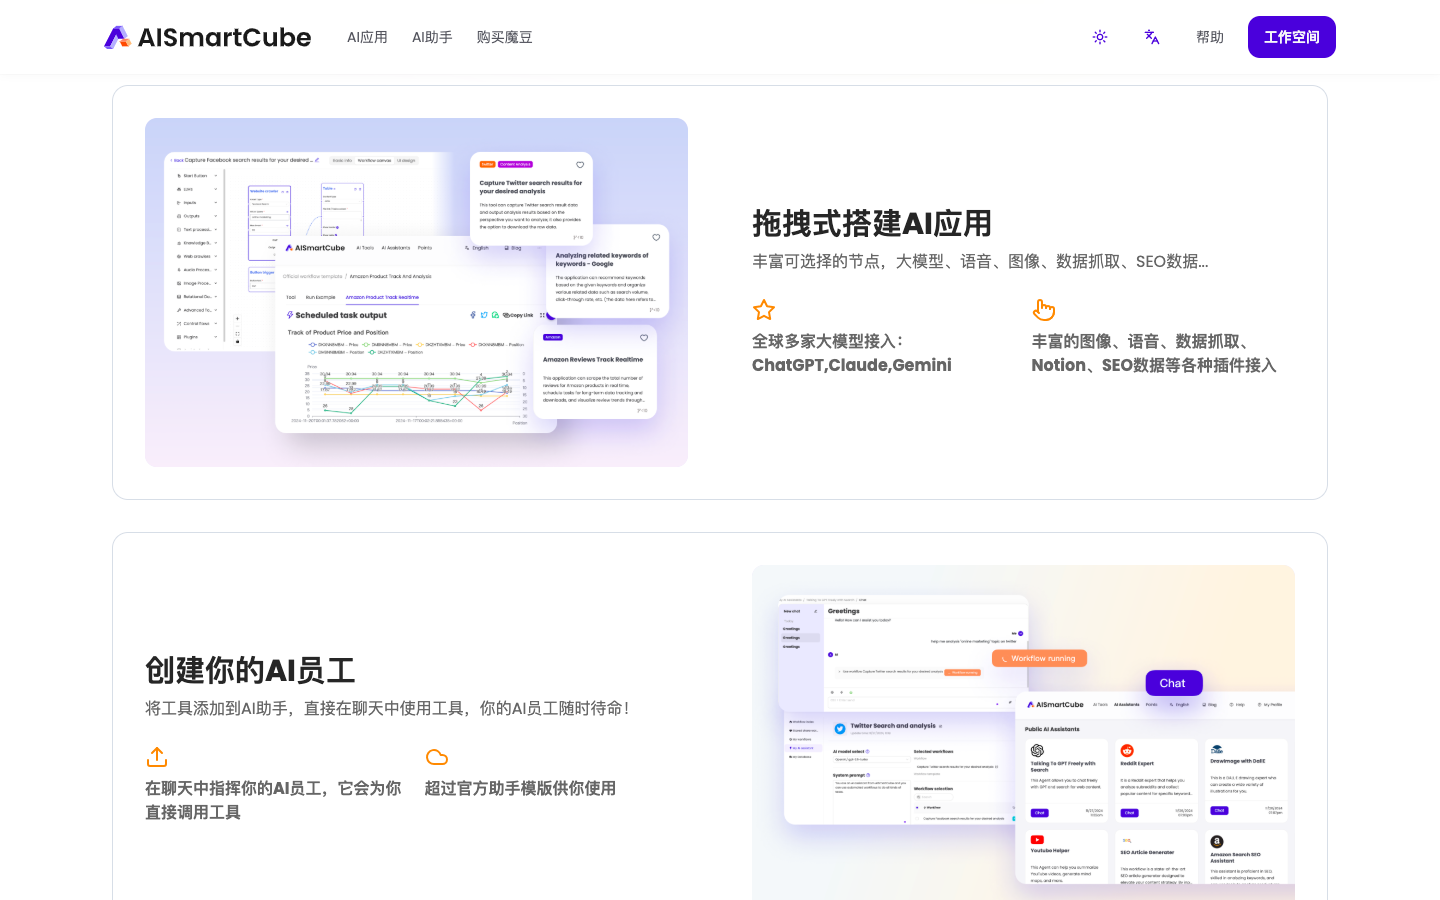This screenshot has height=900, width=1440.
Task: Click the orange Workflow running badge
Action: 1040,658
